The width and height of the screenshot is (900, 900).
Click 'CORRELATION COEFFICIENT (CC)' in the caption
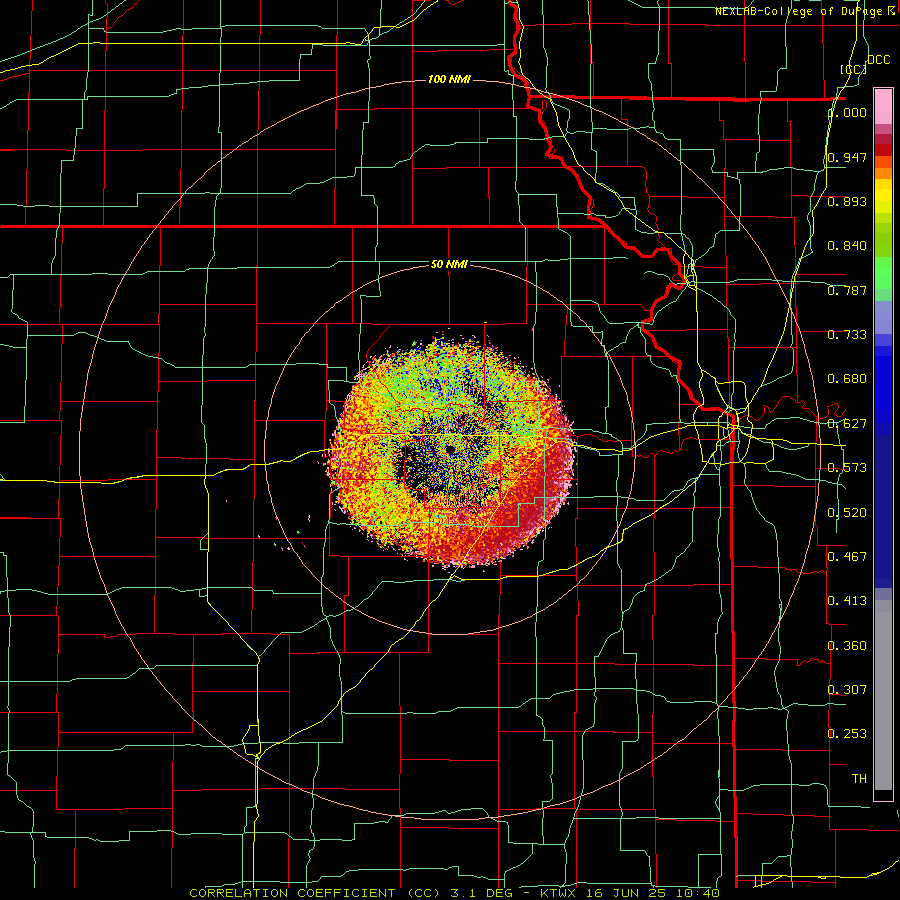tap(315, 893)
